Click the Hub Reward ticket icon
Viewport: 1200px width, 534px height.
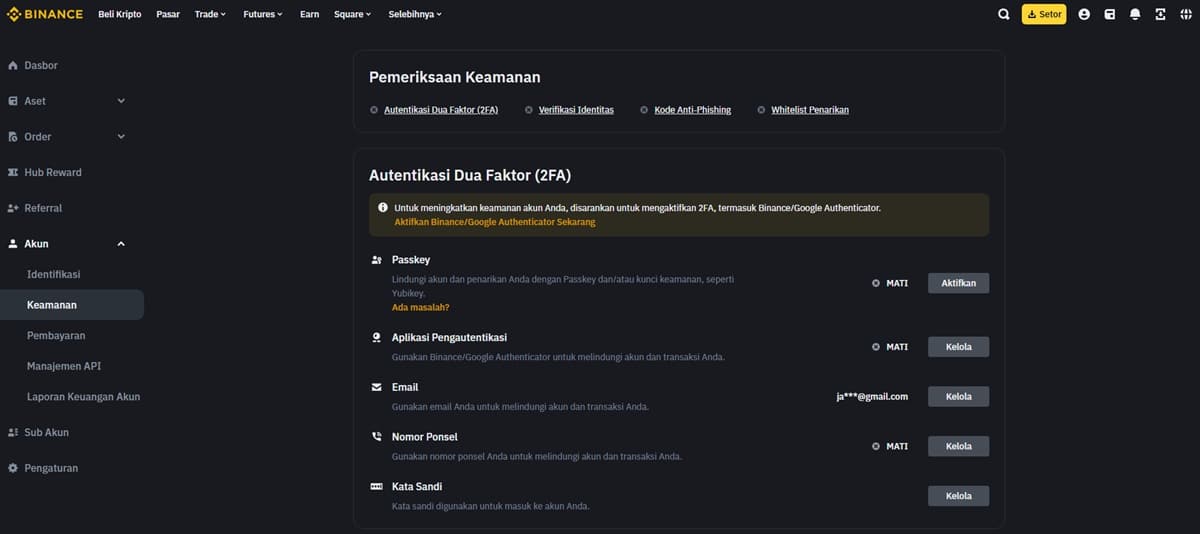[13, 172]
